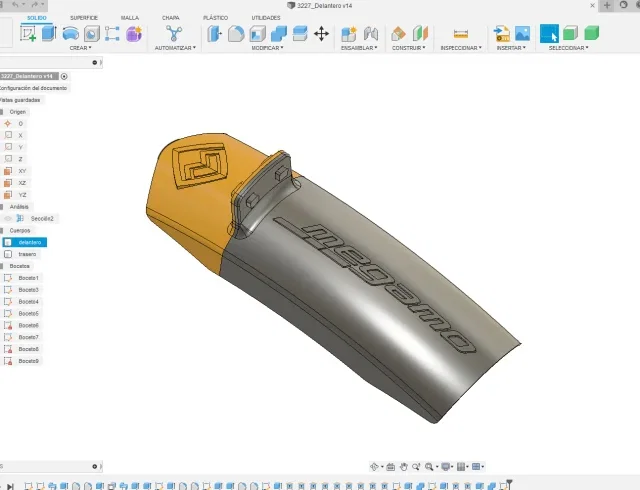The image size is (640, 490).
Task: Open the ENSAMBLAR dropdown menu
Action: pyautogui.click(x=359, y=48)
